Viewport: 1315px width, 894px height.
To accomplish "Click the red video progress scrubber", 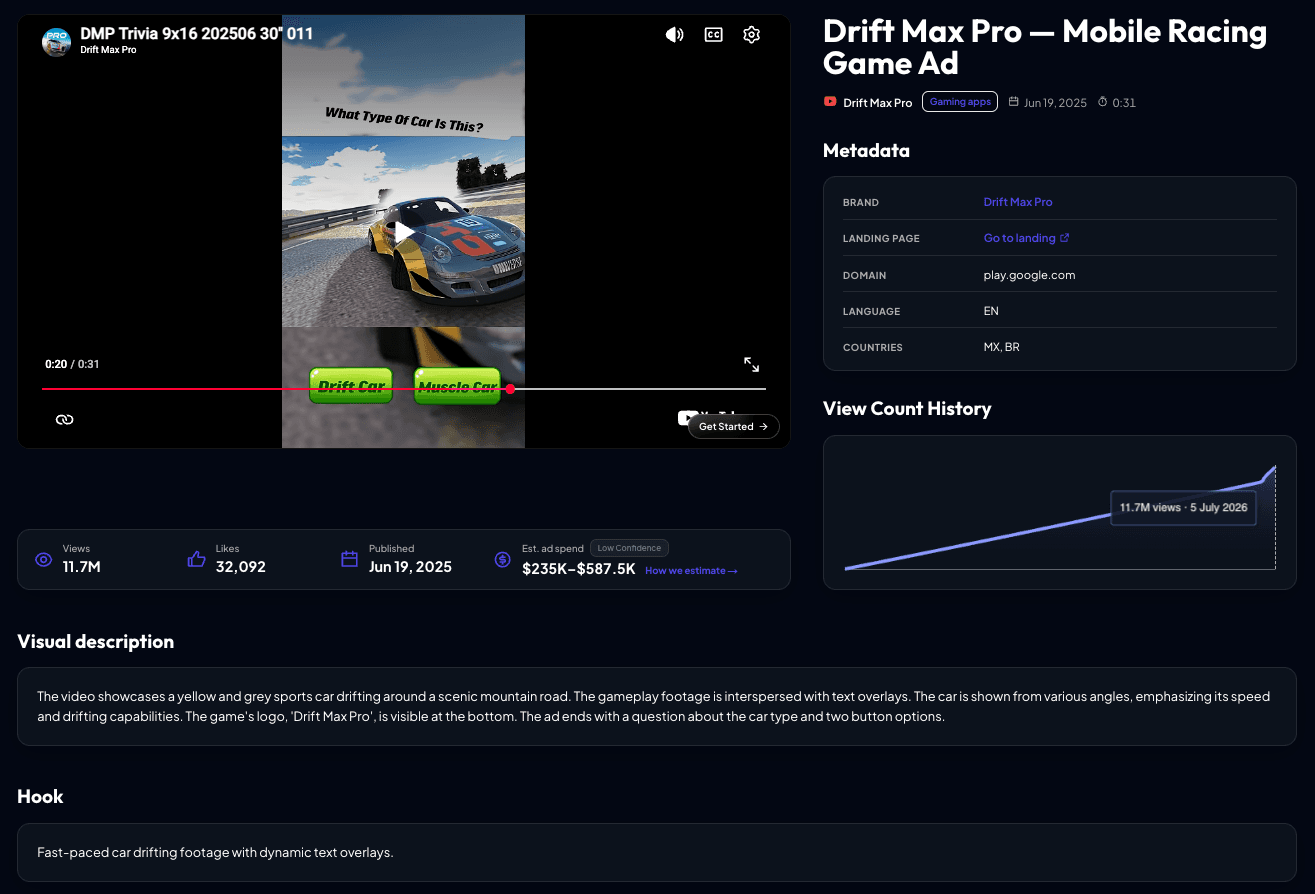I will point(510,389).
